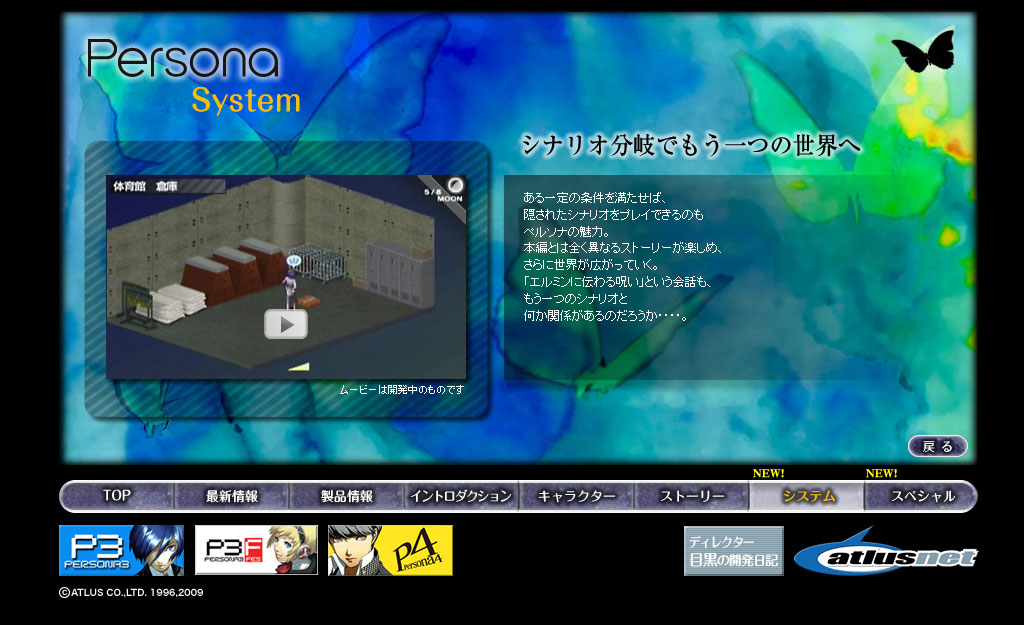The height and width of the screenshot is (625, 1024).
Task: Click the シナリオ分岐でもう一つの世界へ heading
Action: point(691,144)
